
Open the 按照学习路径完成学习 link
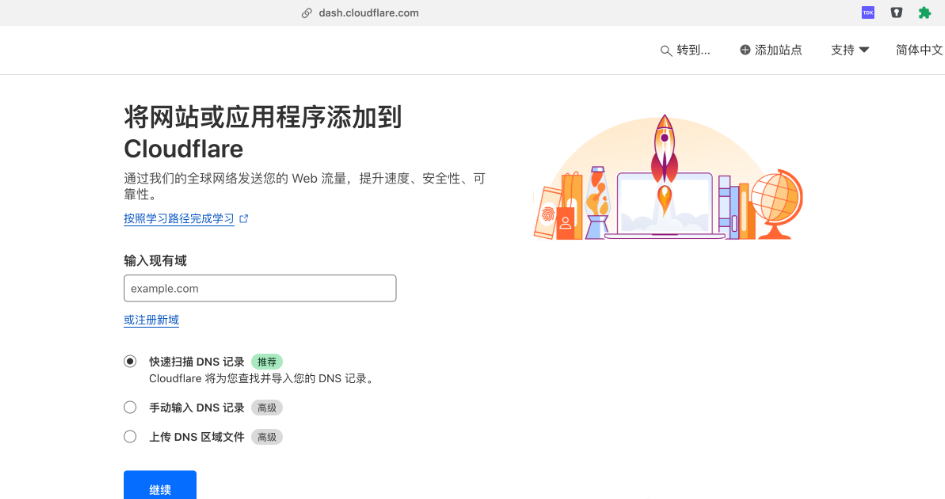coord(179,218)
